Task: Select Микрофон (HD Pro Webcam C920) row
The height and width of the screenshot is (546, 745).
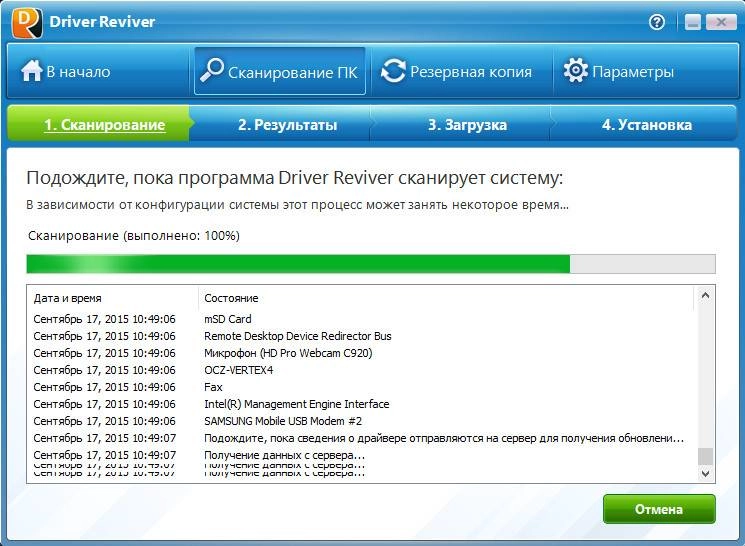Action: pyautogui.click(x=361, y=353)
